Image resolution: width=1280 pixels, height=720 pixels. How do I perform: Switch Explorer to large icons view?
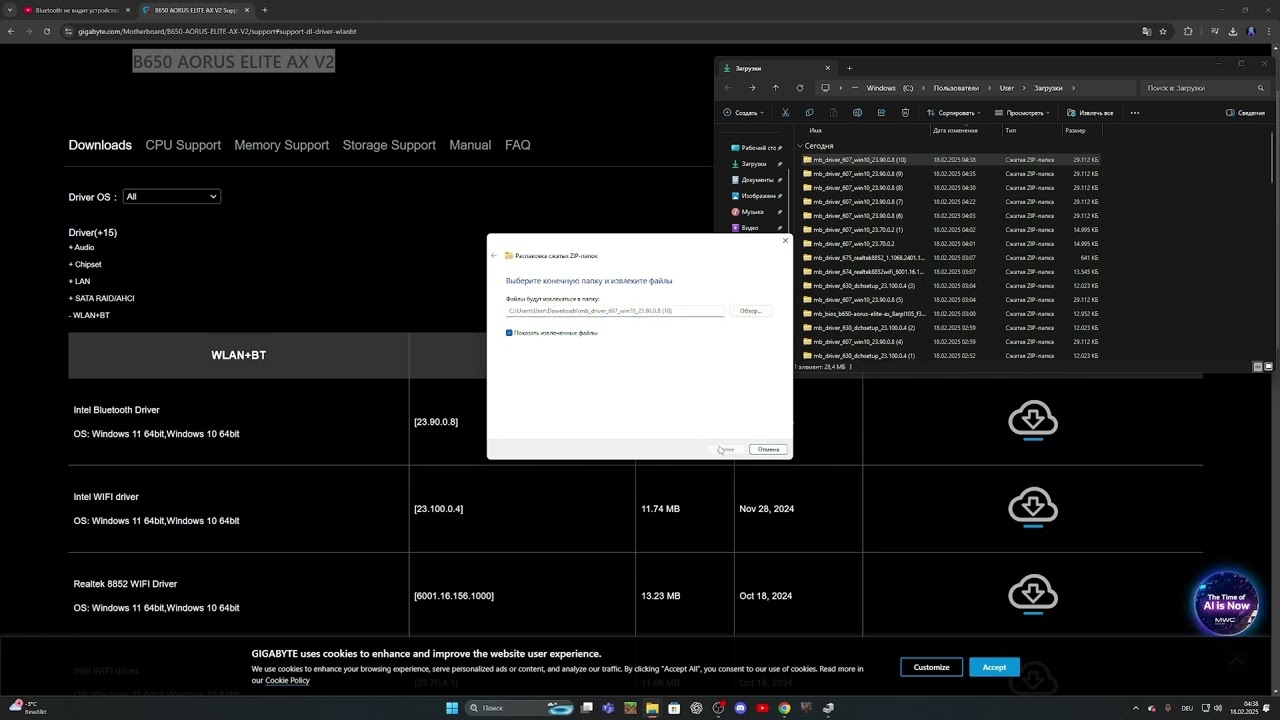click(x=1269, y=367)
